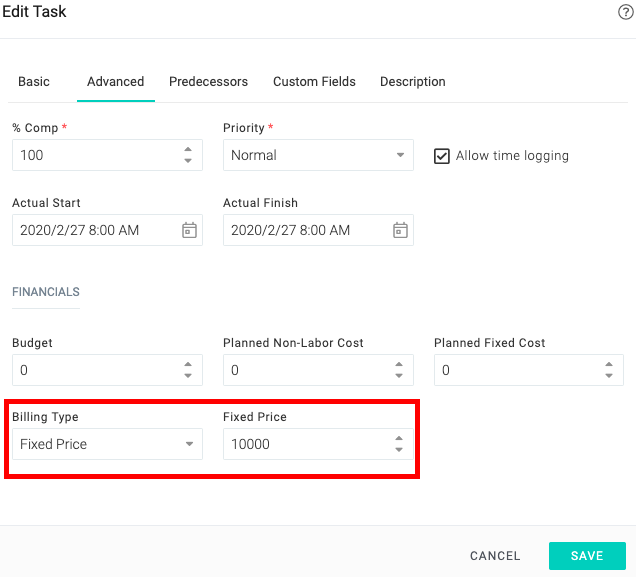
Task: Open Actual Finish calendar picker
Action: [x=400, y=230]
